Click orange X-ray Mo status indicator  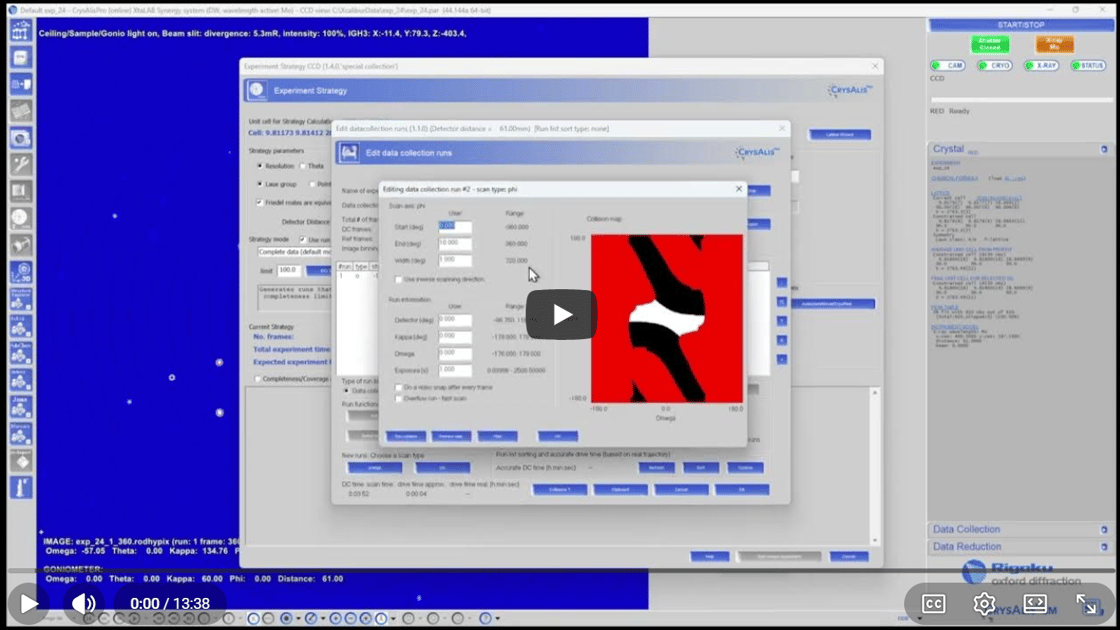click(x=1054, y=44)
